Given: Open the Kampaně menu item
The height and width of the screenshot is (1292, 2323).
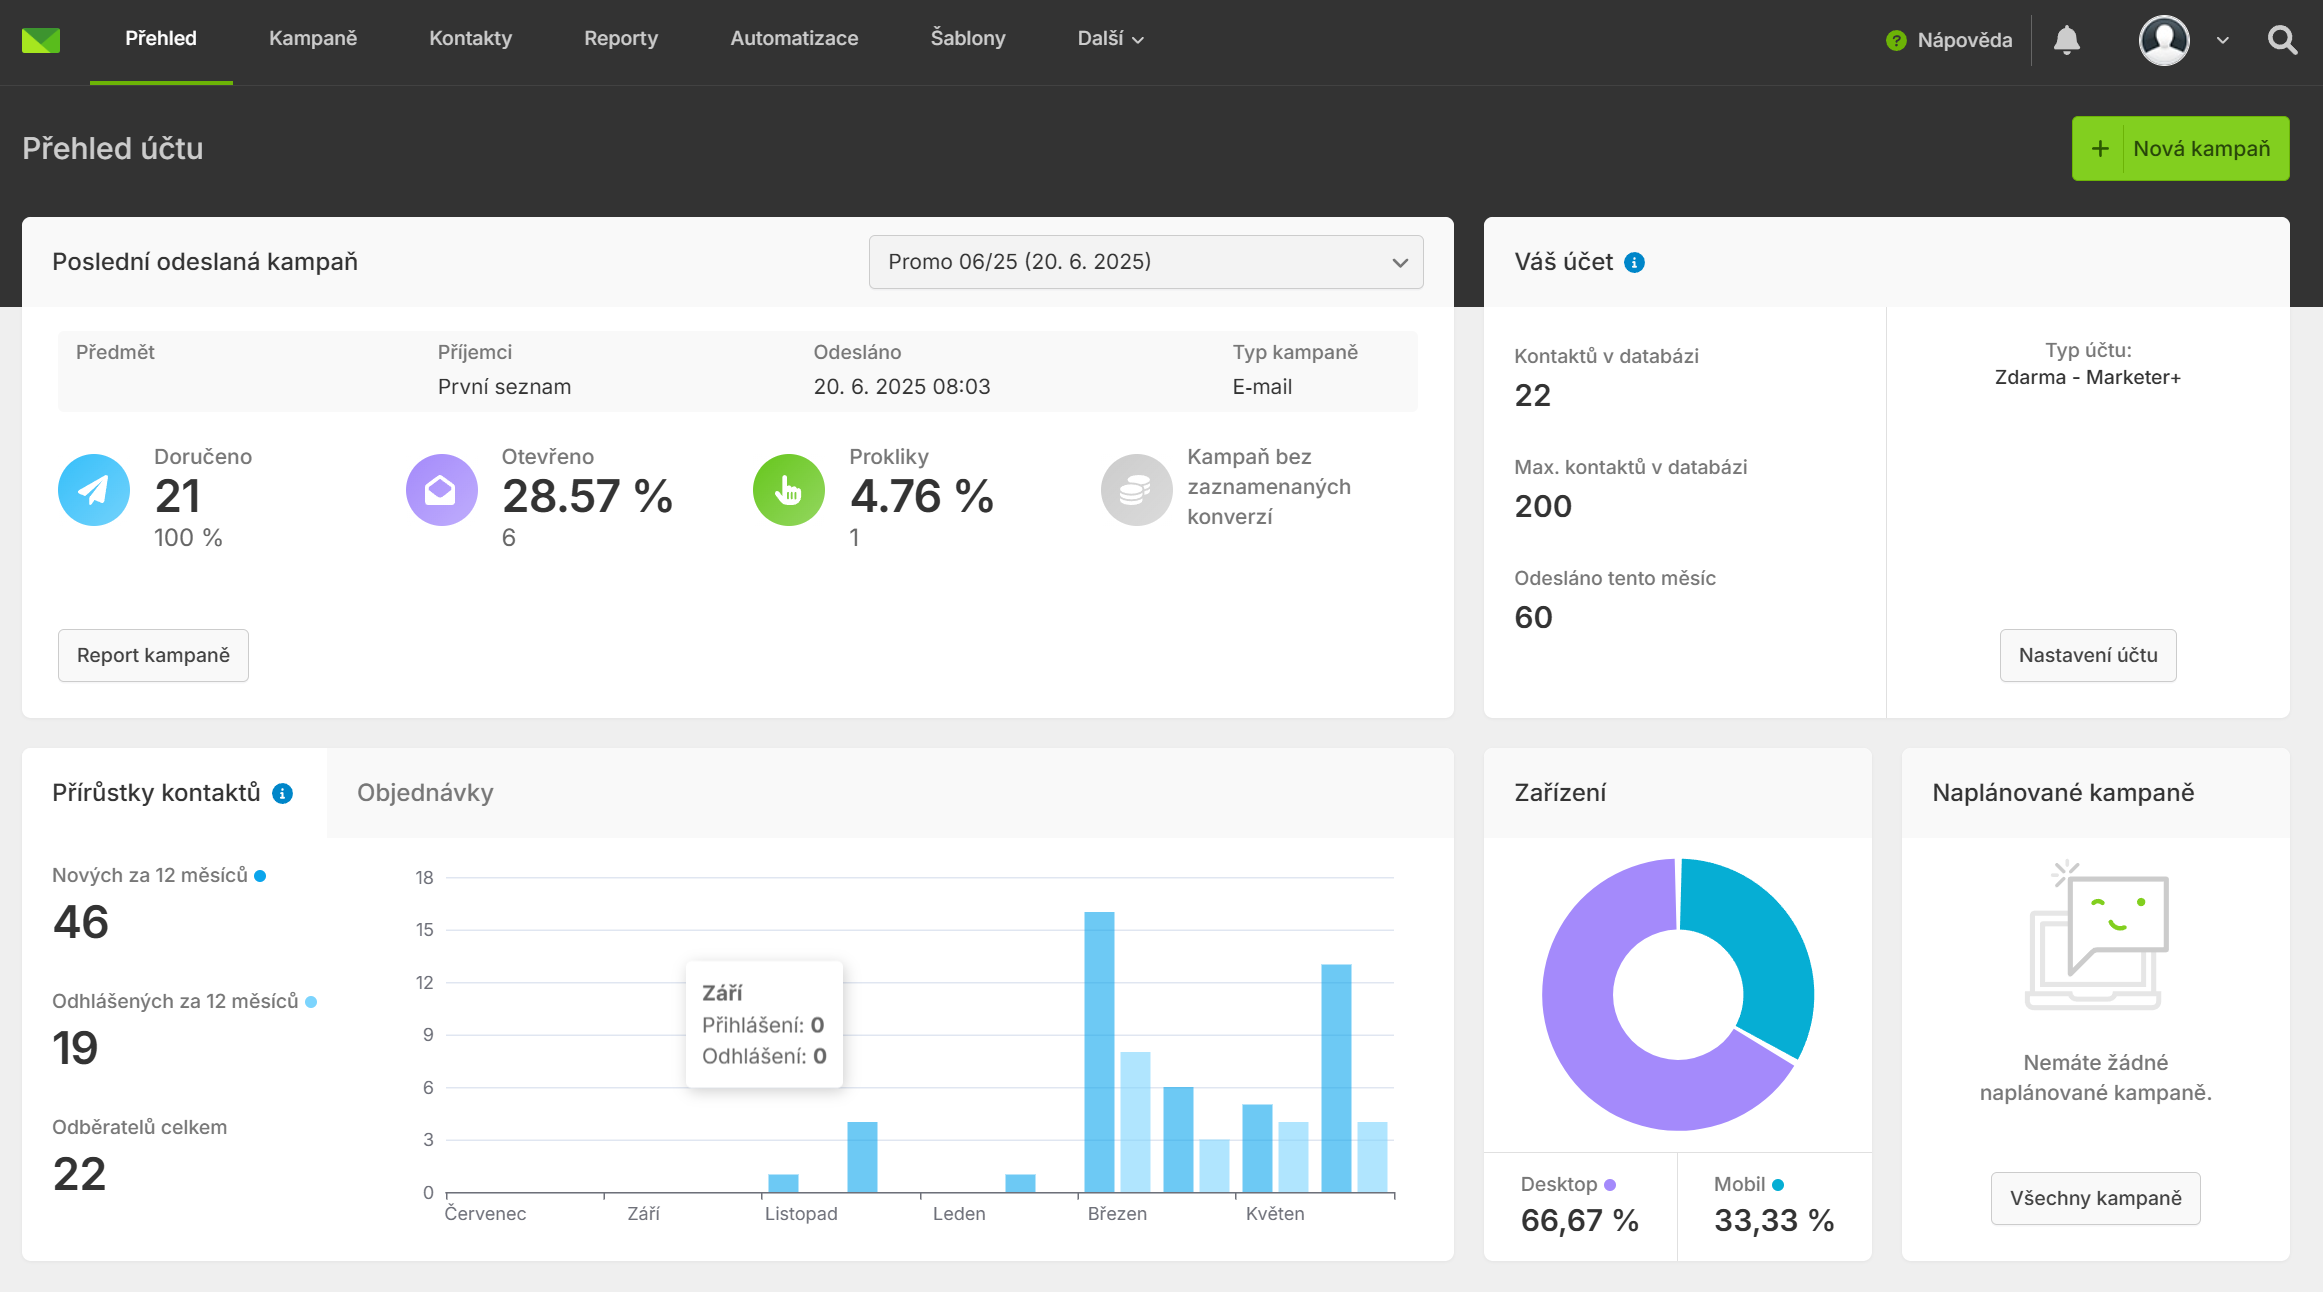Looking at the screenshot, I should [312, 39].
